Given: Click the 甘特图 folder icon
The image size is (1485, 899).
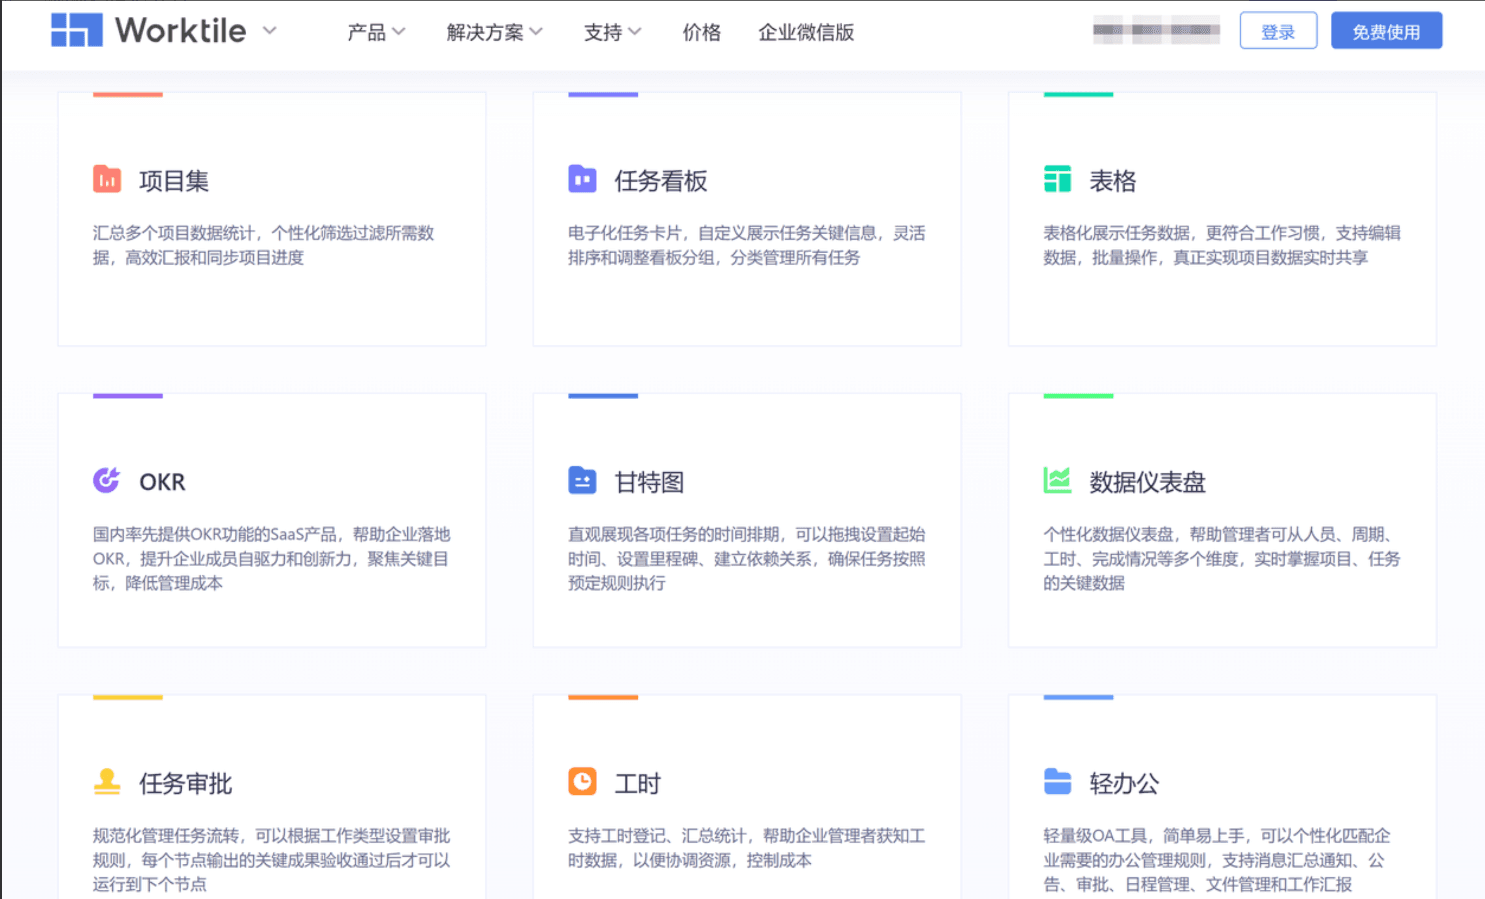Looking at the screenshot, I should [582, 480].
